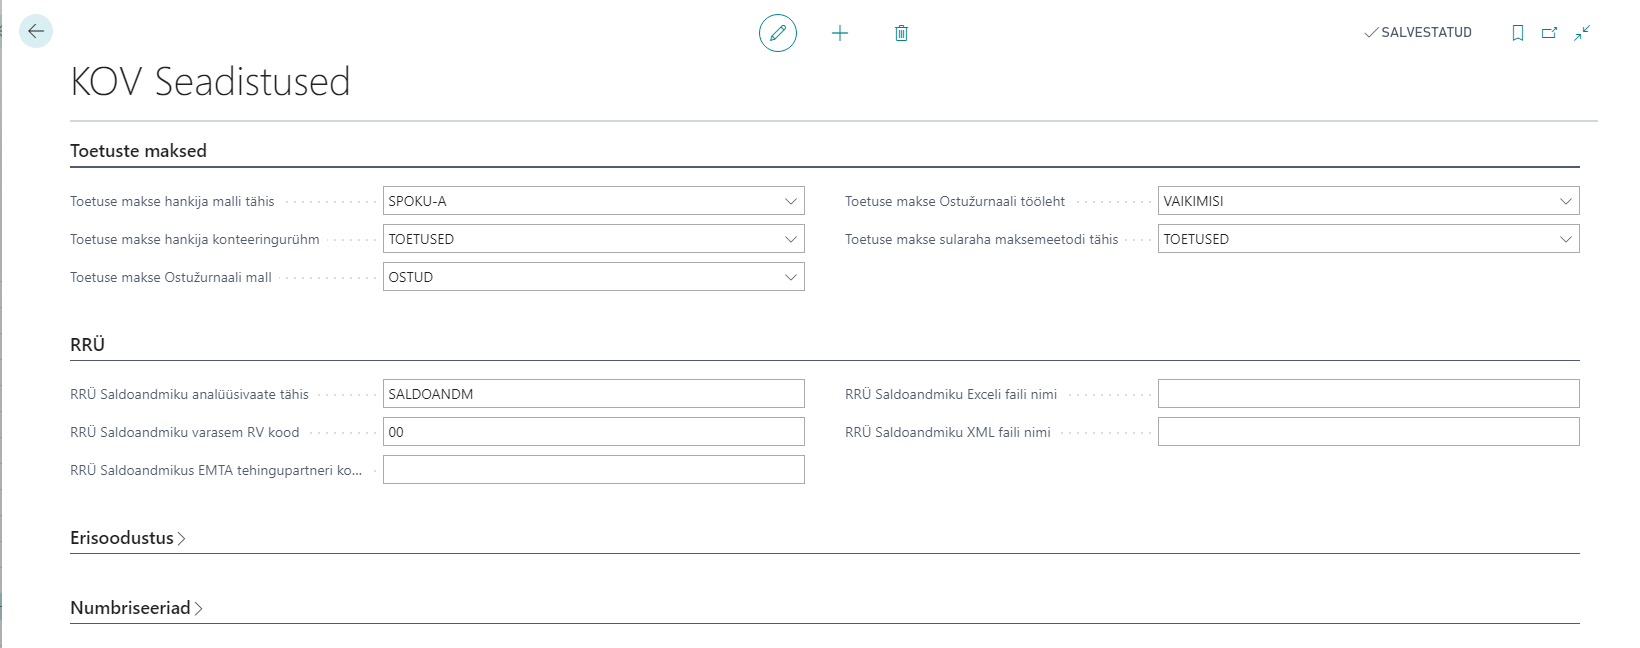This screenshot has height=648, width=1640.
Task: Click the pencil edit icon
Action: [x=778, y=33]
